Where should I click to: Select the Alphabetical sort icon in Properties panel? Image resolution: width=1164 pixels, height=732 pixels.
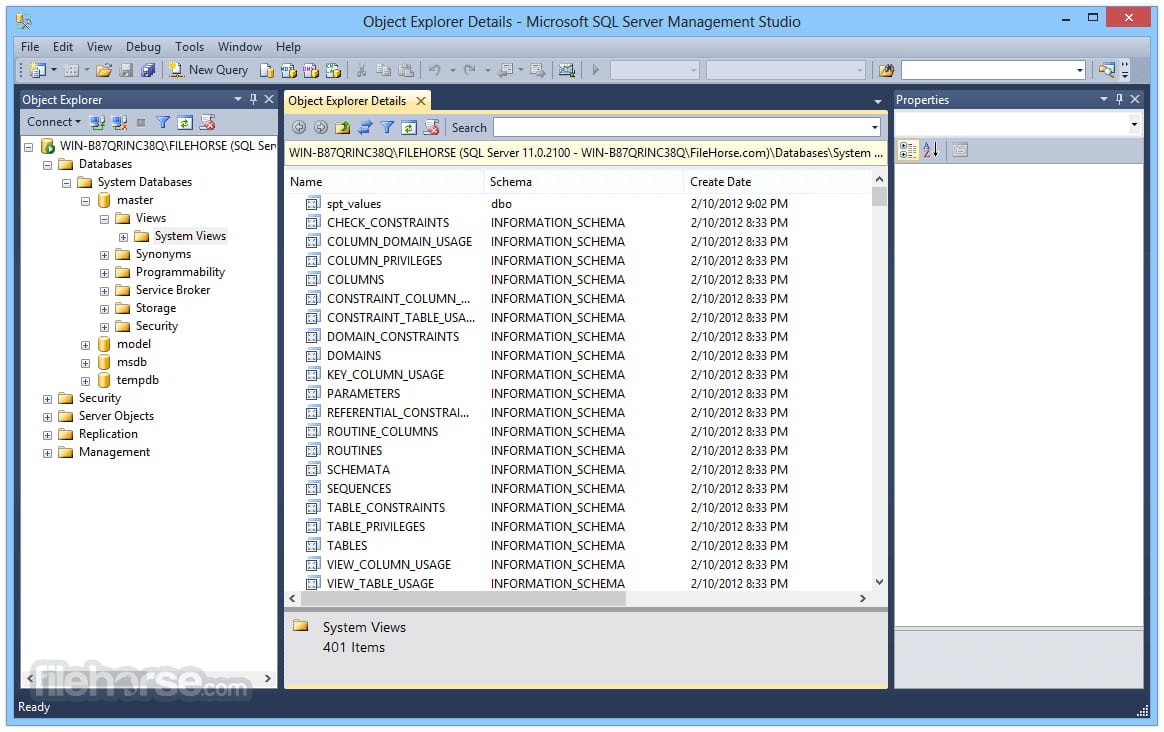point(930,150)
